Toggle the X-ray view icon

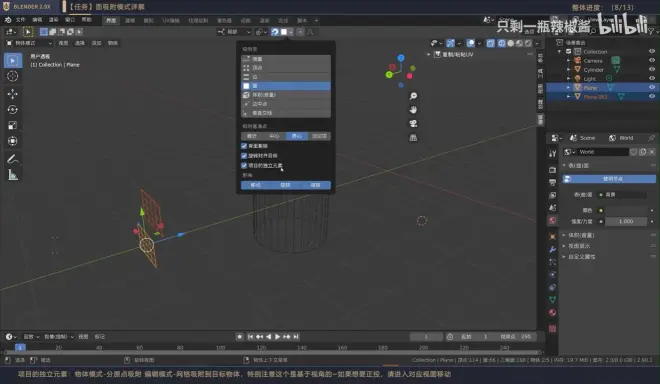point(490,43)
